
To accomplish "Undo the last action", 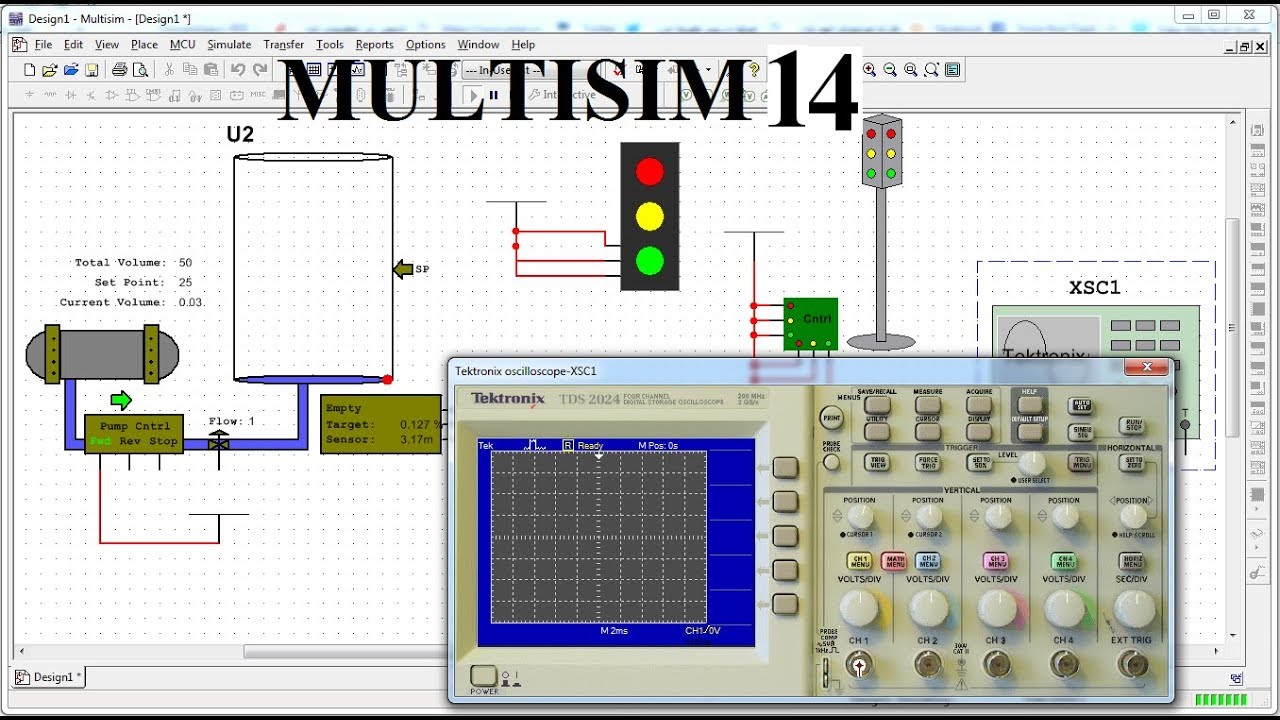I will coord(238,70).
